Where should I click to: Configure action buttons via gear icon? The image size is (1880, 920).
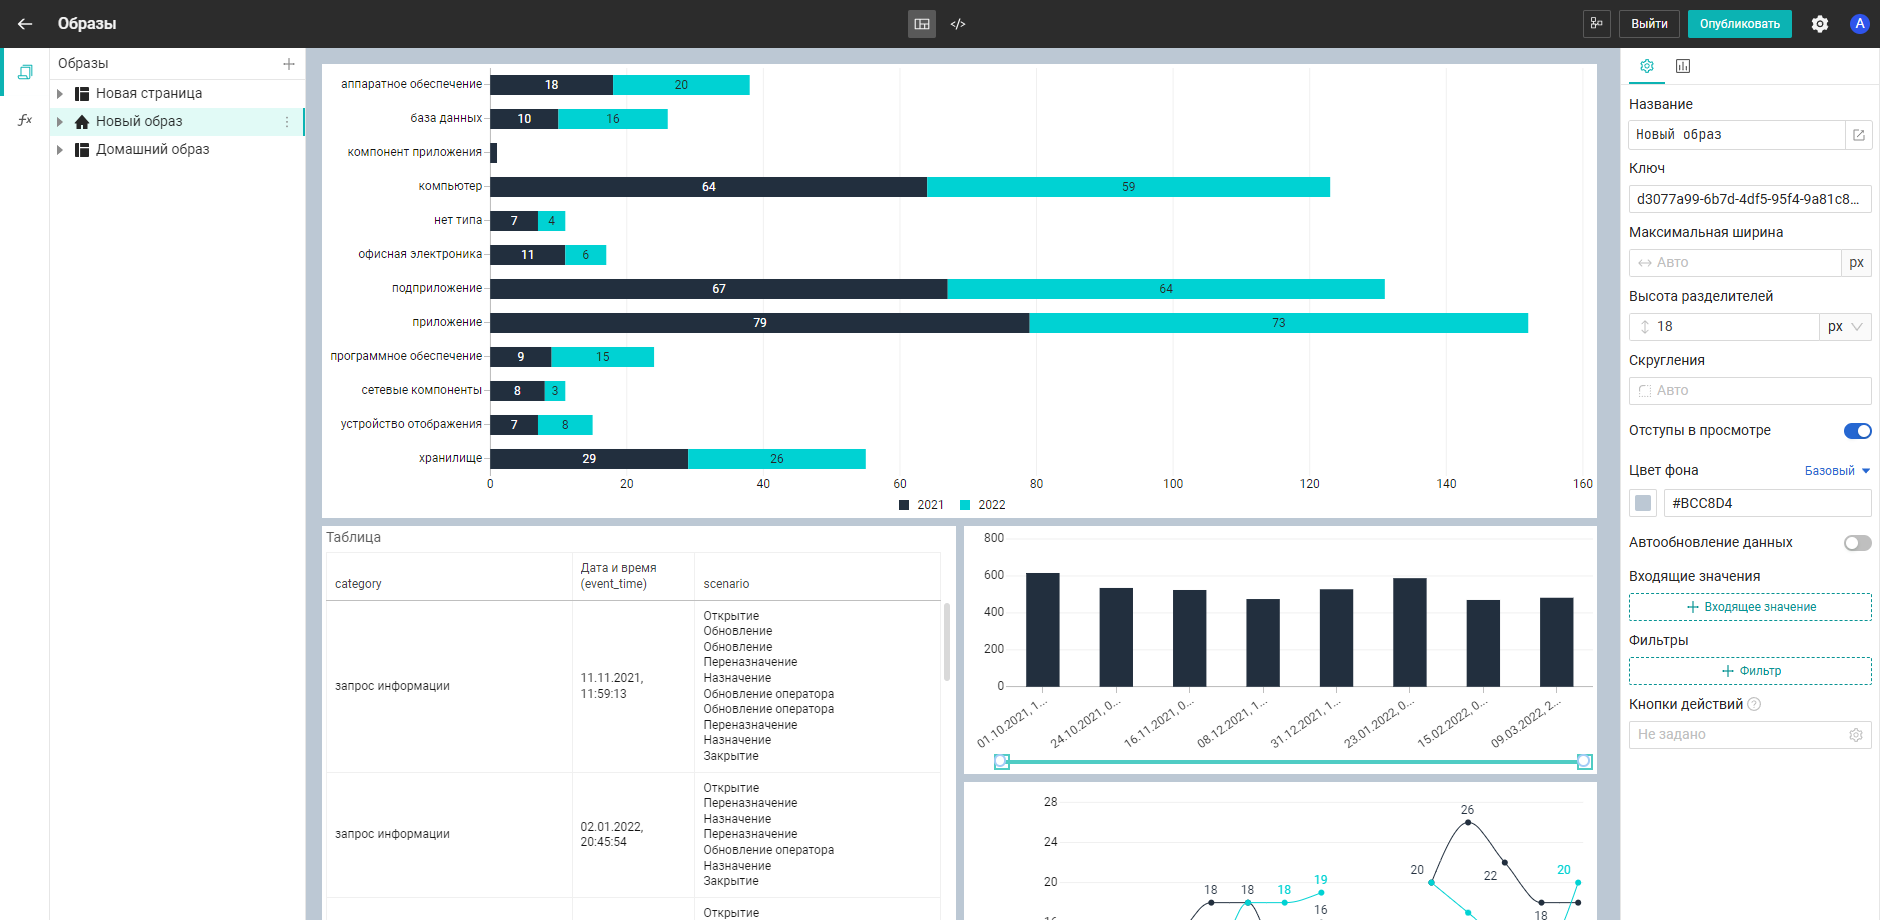pos(1856,735)
